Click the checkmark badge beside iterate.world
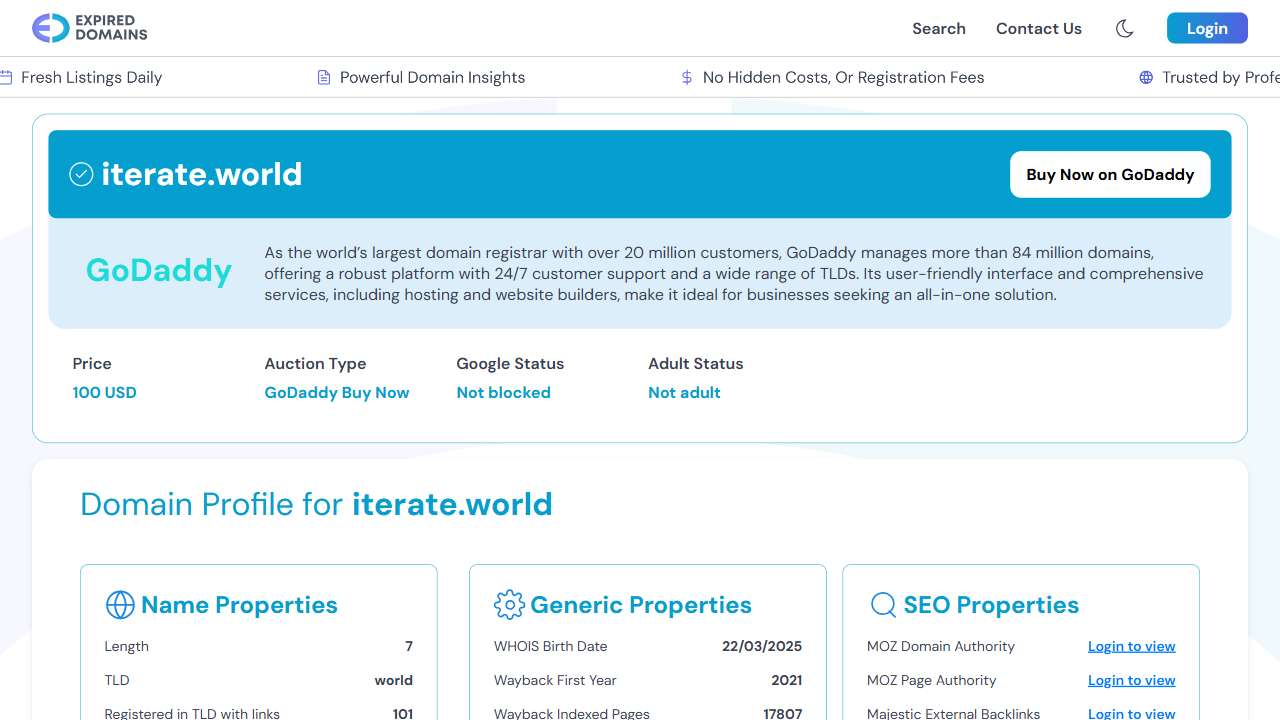The image size is (1280, 720). tap(81, 174)
